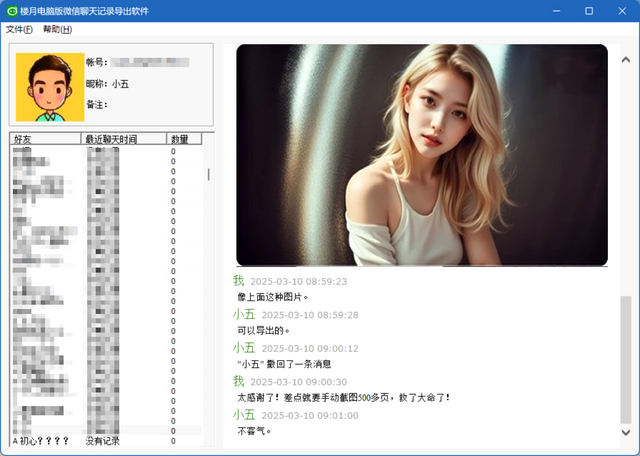Click the 2025-03-10 08:59:23 timestamp

coord(298,282)
